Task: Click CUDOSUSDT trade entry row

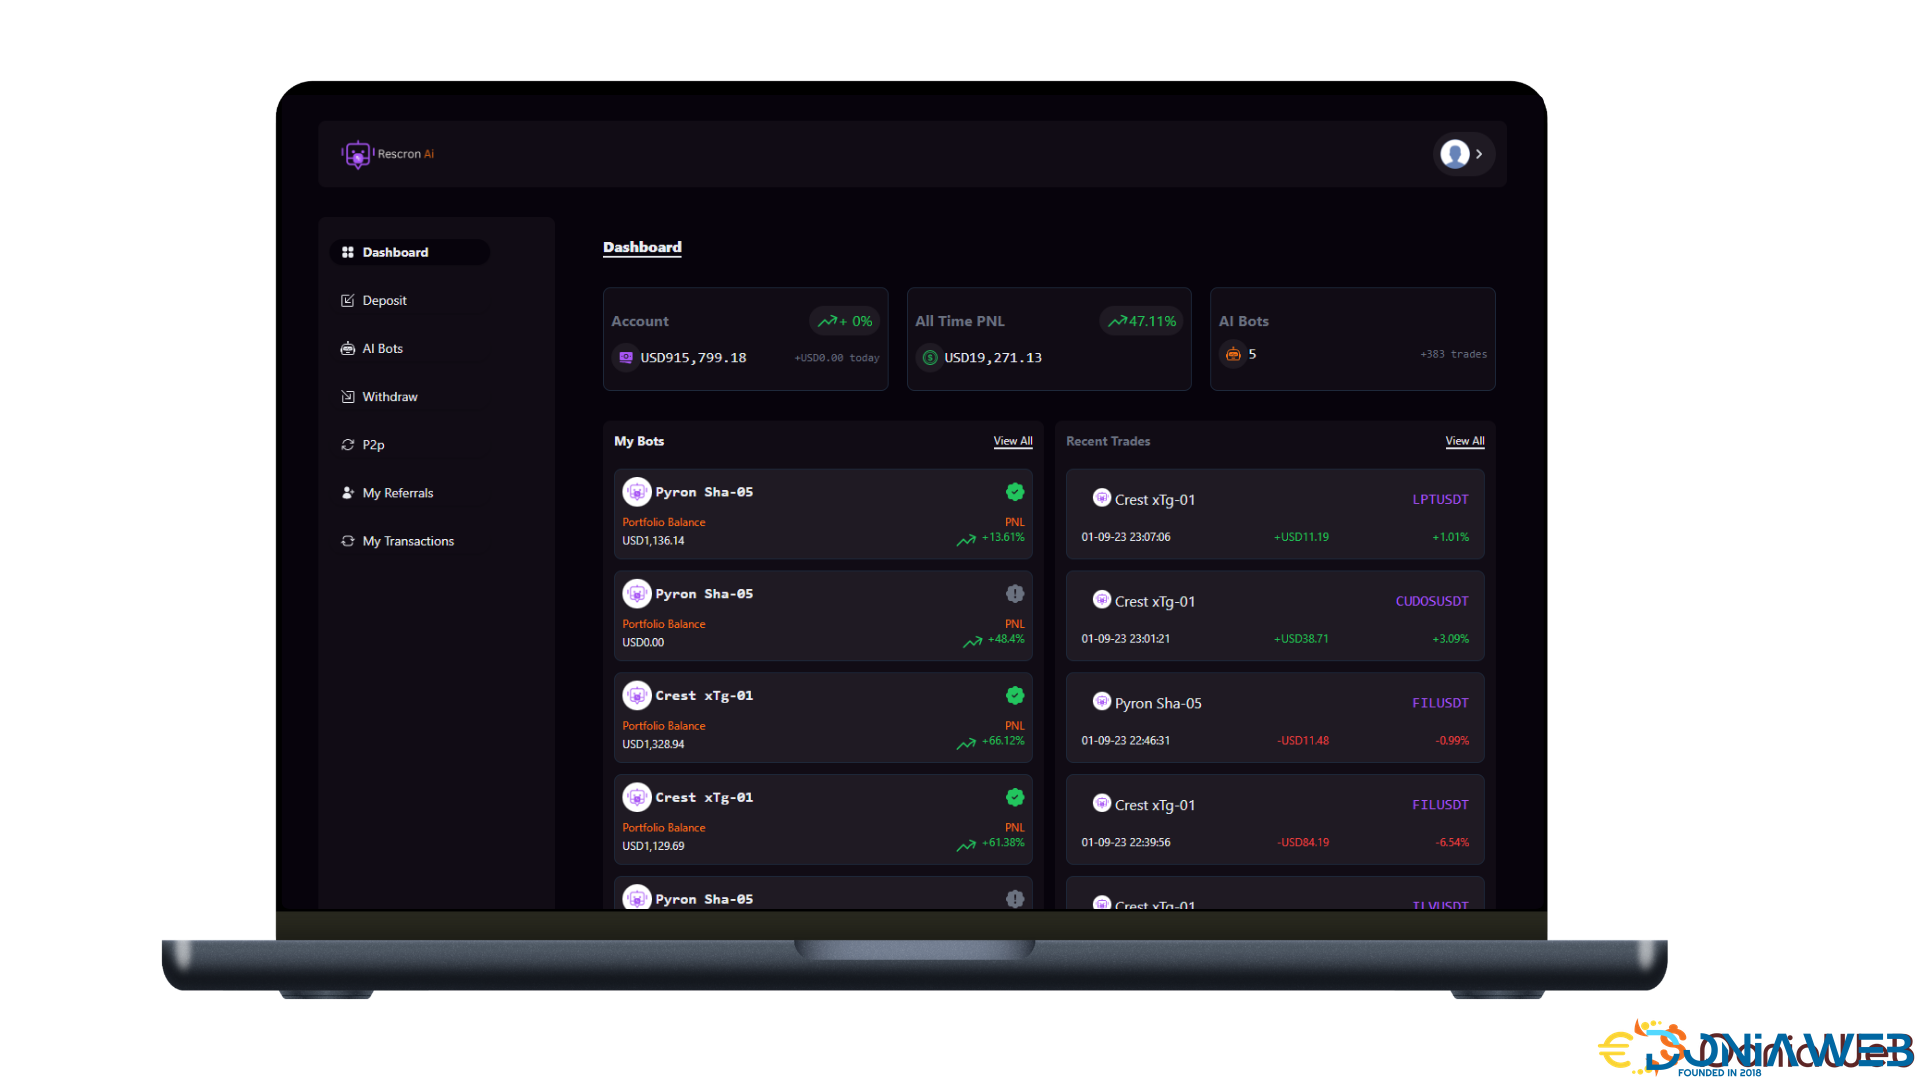Action: pos(1274,617)
